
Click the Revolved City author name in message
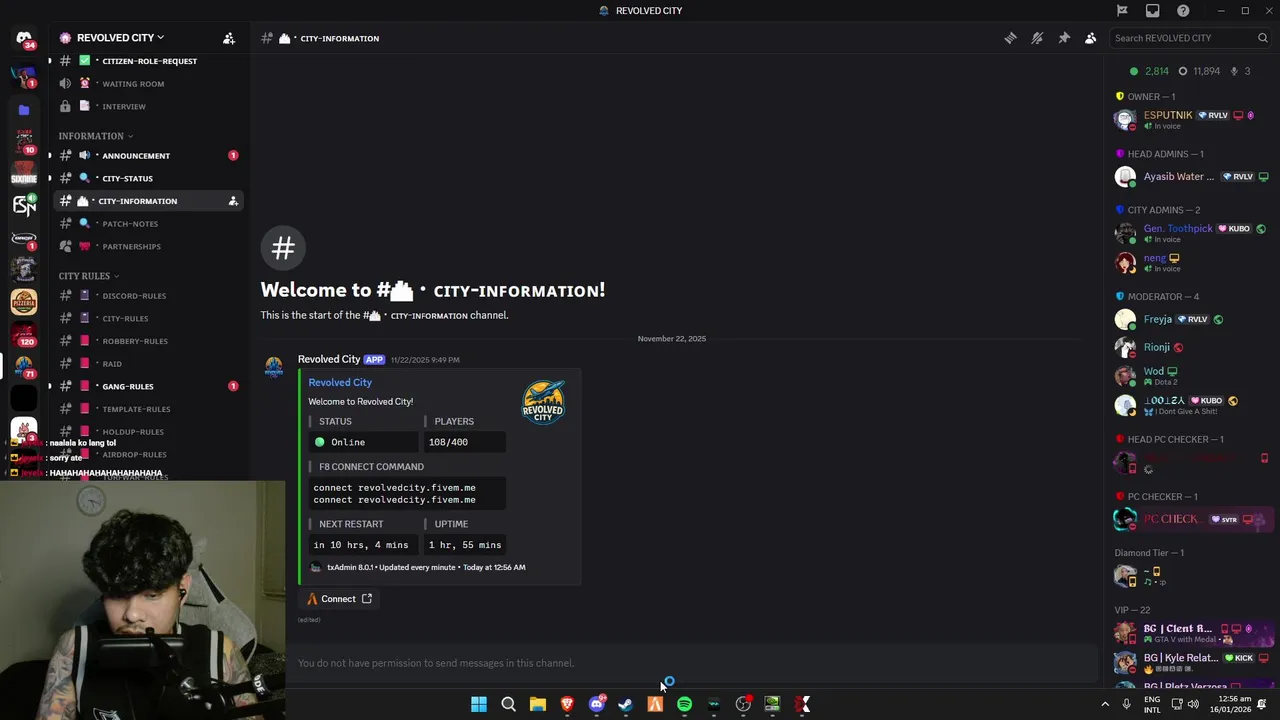pos(329,359)
